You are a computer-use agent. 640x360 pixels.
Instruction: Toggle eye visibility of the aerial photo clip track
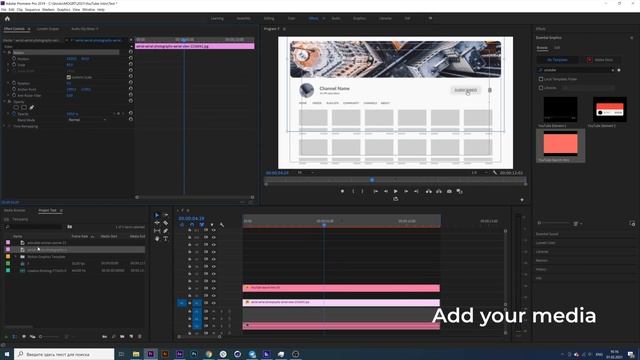[213, 302]
